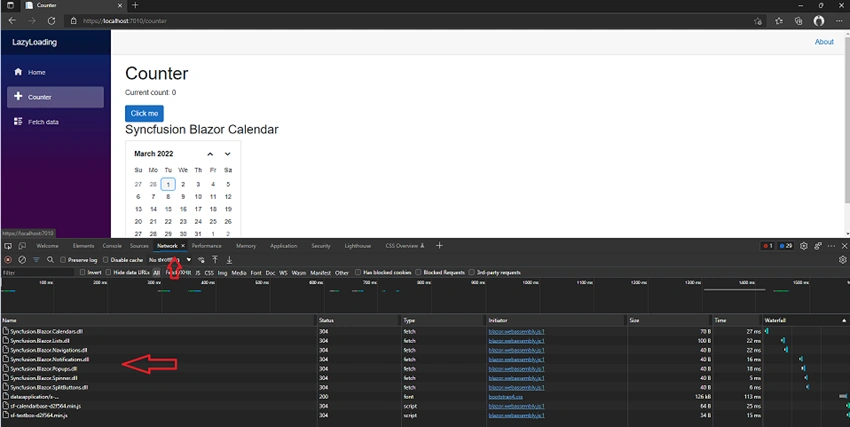The height and width of the screenshot is (427, 850).
Task: Open the network search magnifier
Action: [x=50, y=260]
